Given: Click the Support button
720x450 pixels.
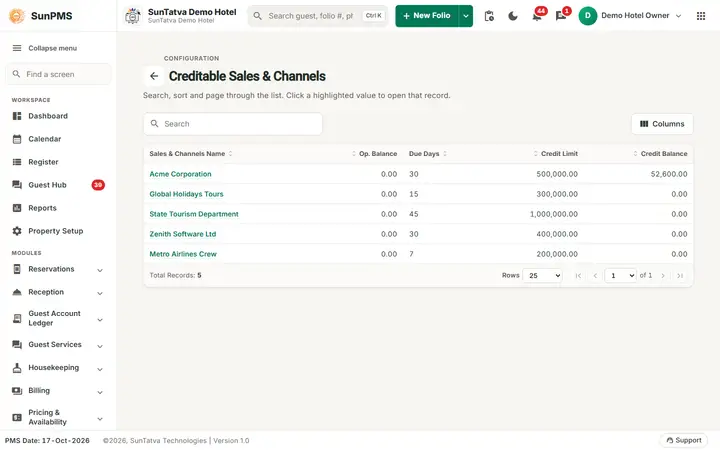Looking at the screenshot, I should 684,440.
